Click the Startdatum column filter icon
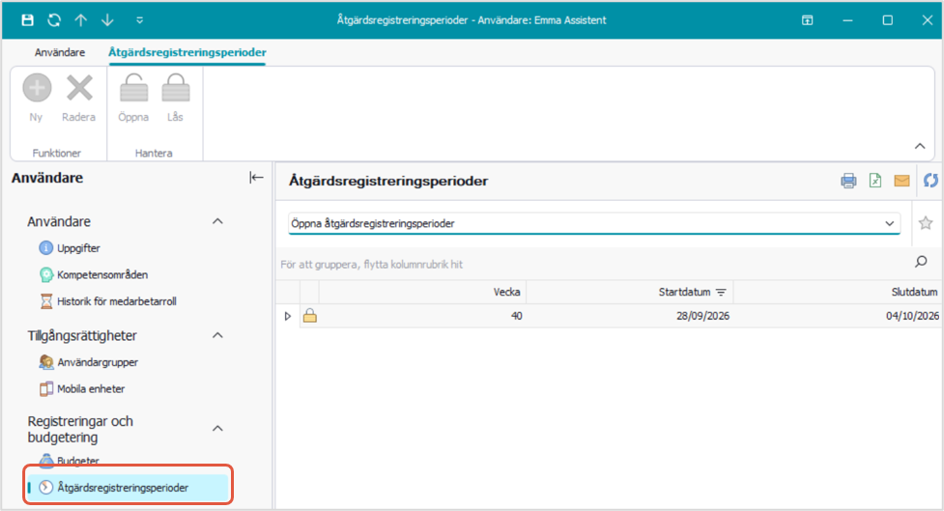The width and height of the screenshot is (944, 511). pyautogui.click(x=721, y=293)
